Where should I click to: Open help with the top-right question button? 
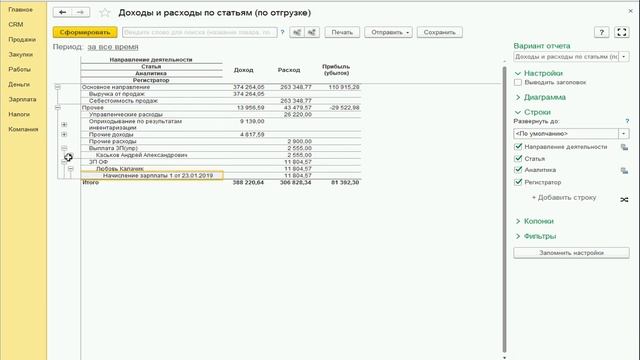point(601,32)
